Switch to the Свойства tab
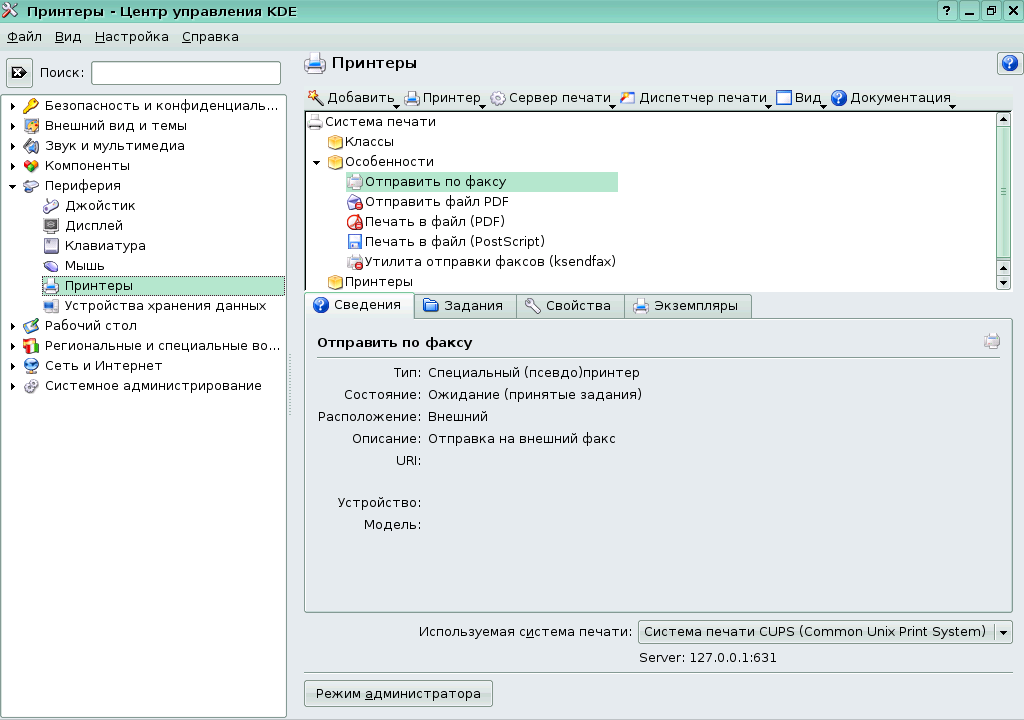Image resolution: width=1024 pixels, height=720 pixels. coord(569,306)
